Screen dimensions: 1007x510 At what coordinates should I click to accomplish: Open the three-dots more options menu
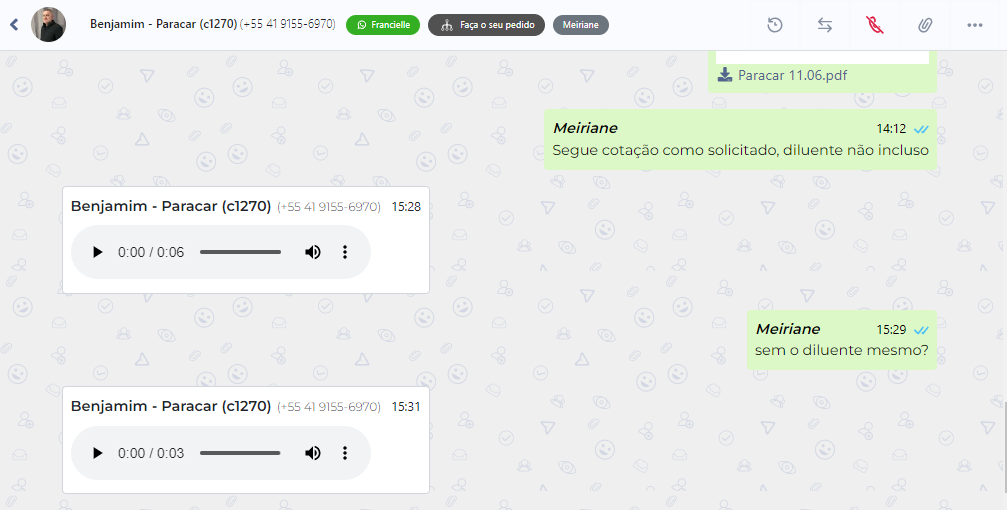(974, 25)
